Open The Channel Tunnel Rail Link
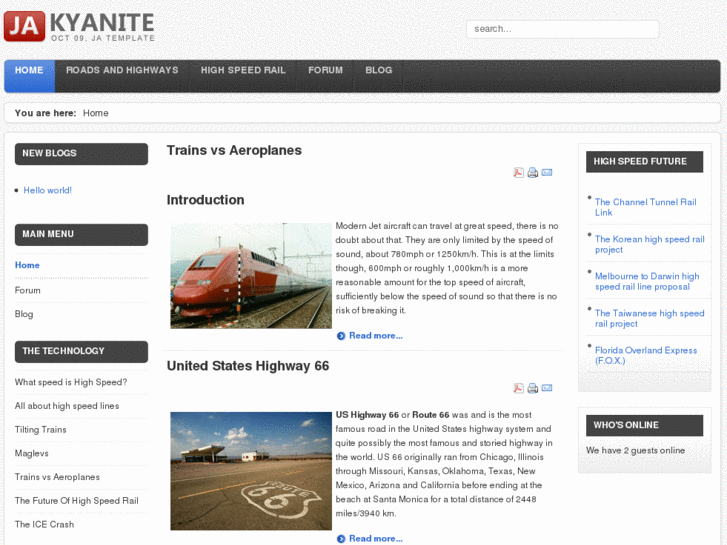Viewport: 727px width, 545px height. click(x=645, y=207)
